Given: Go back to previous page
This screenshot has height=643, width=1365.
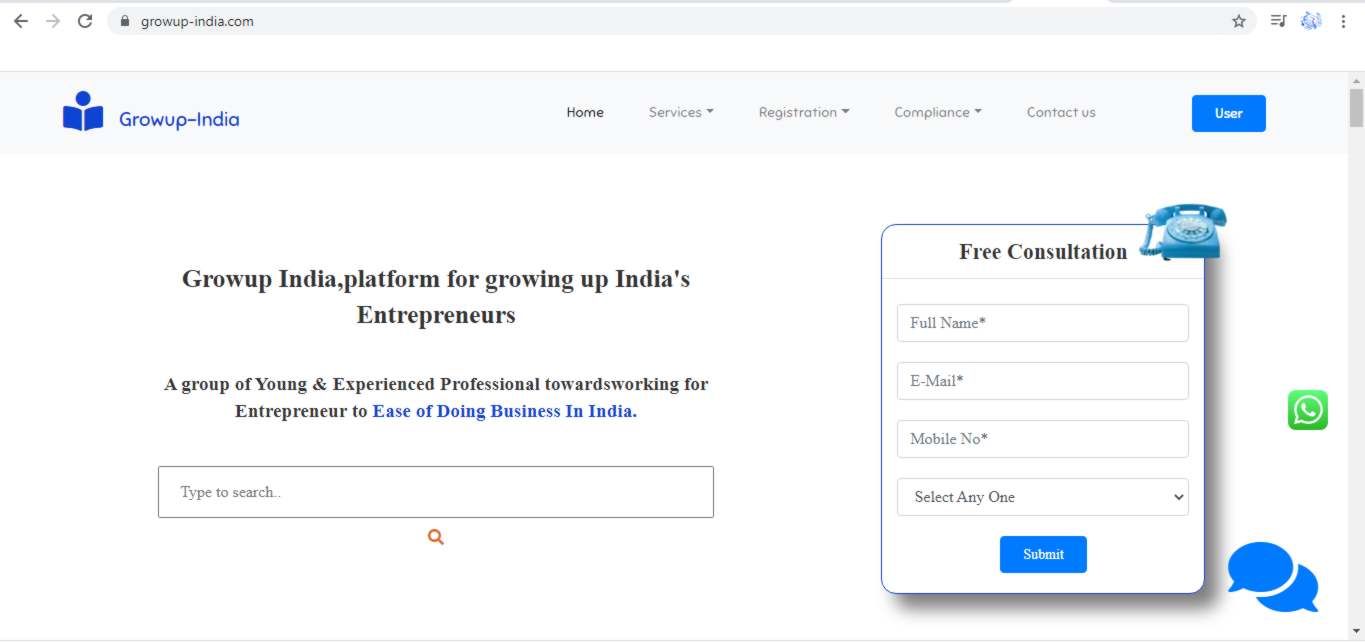Looking at the screenshot, I should pyautogui.click(x=21, y=21).
